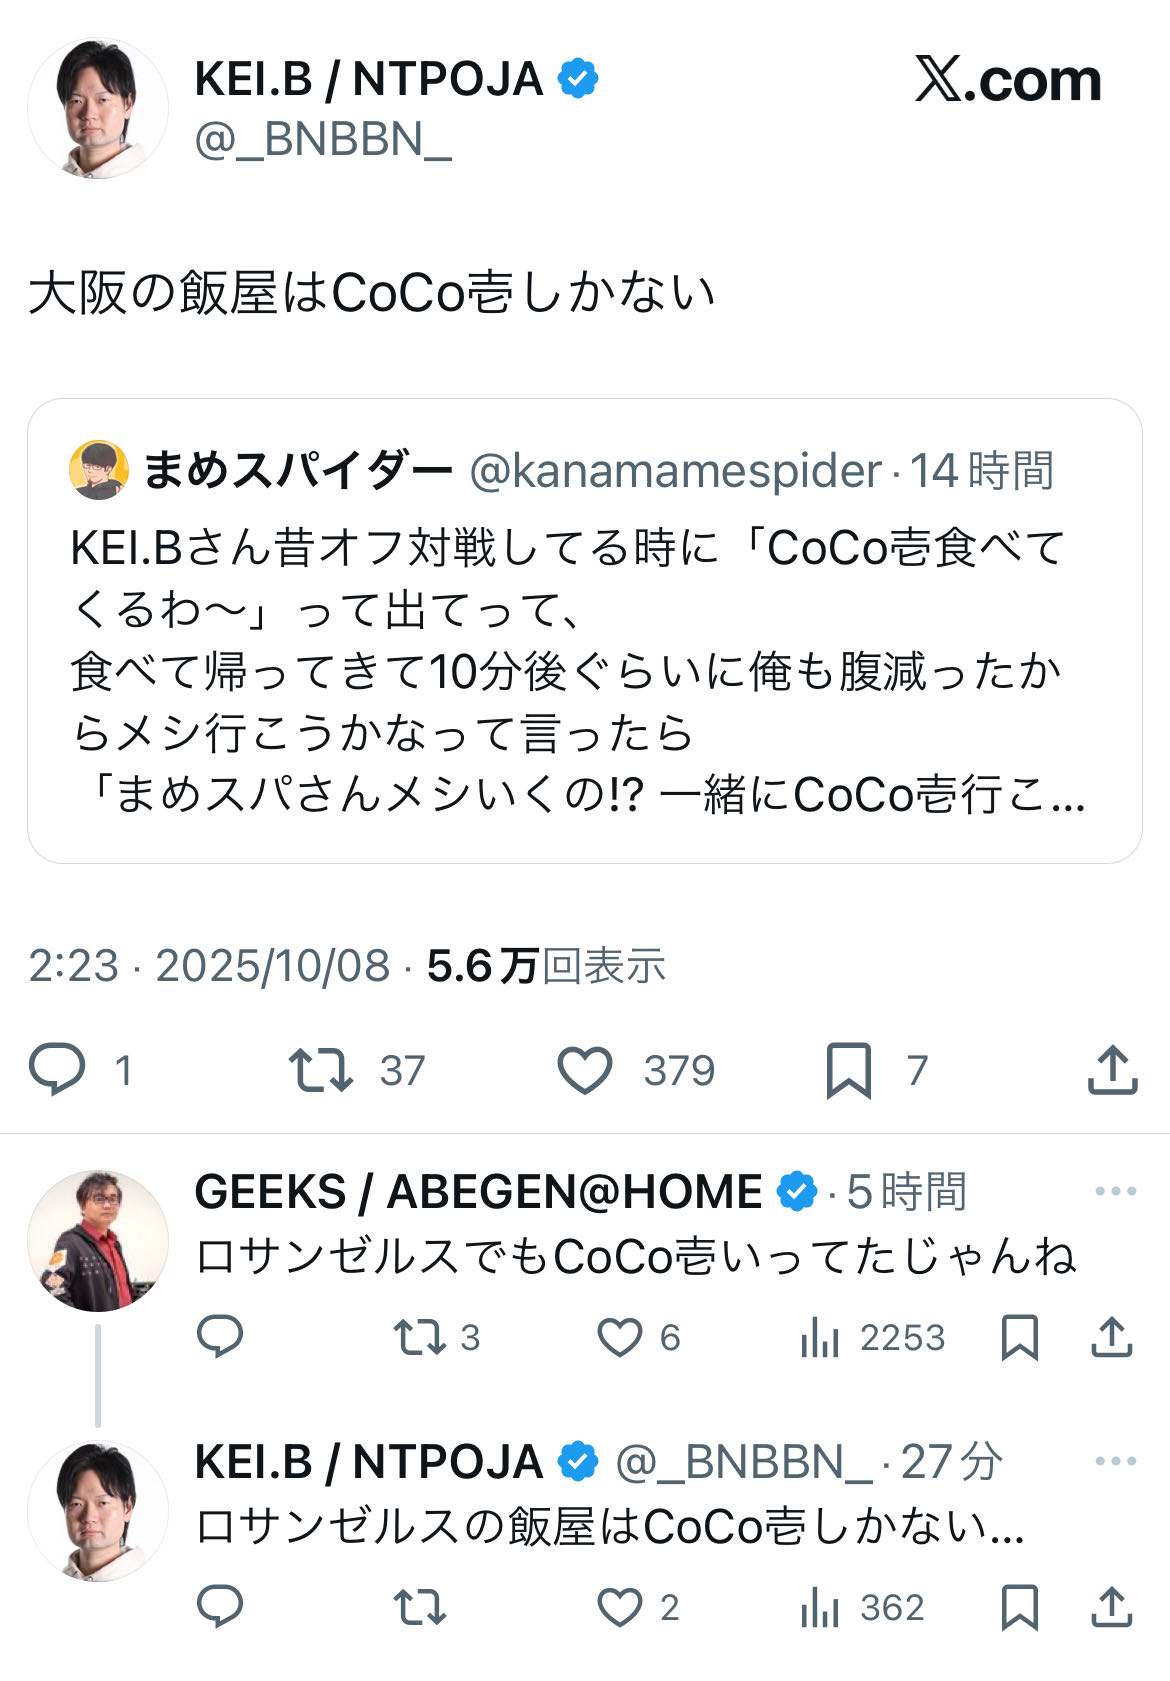Reply to the main CoCo壱 post
Screen dimensions: 1170x1681
point(57,1070)
